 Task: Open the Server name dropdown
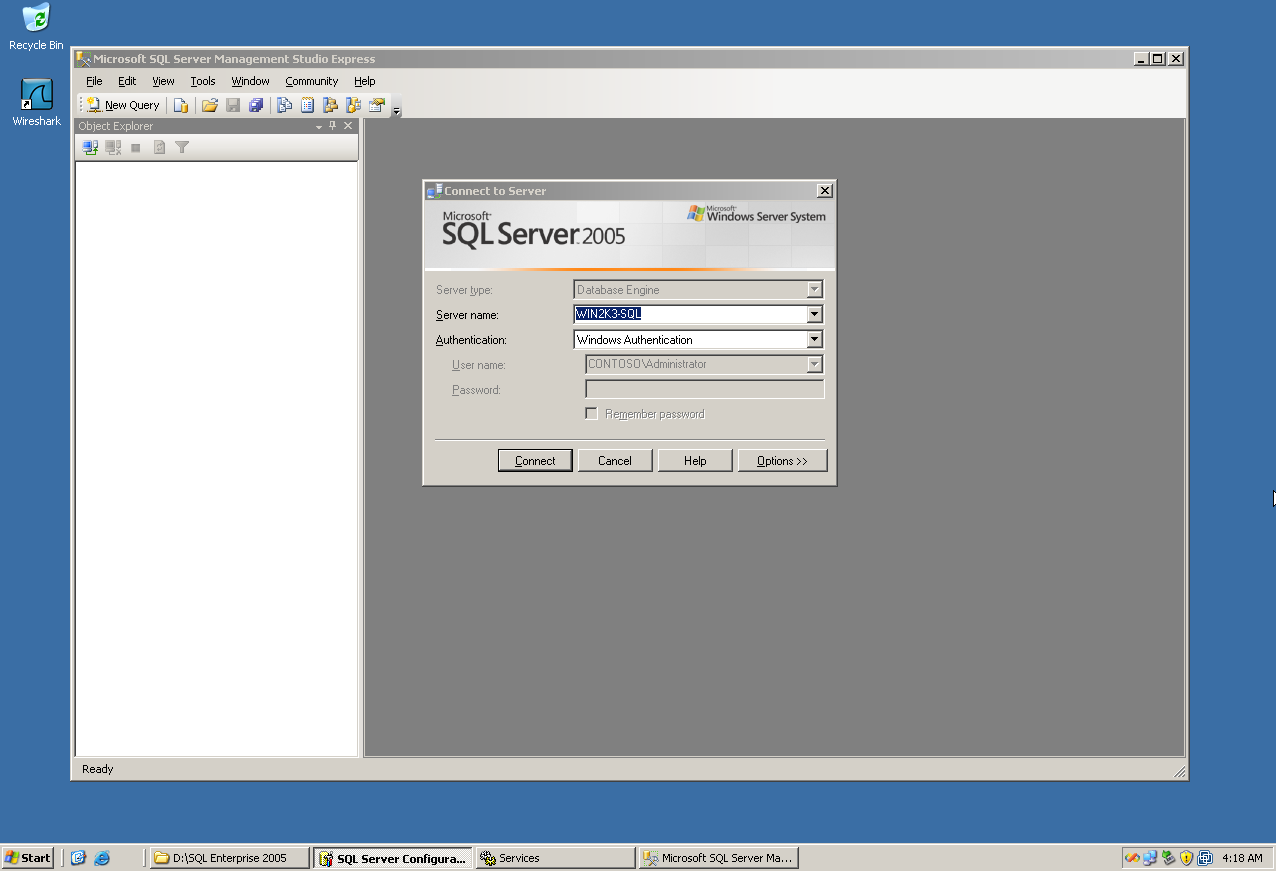(816, 313)
